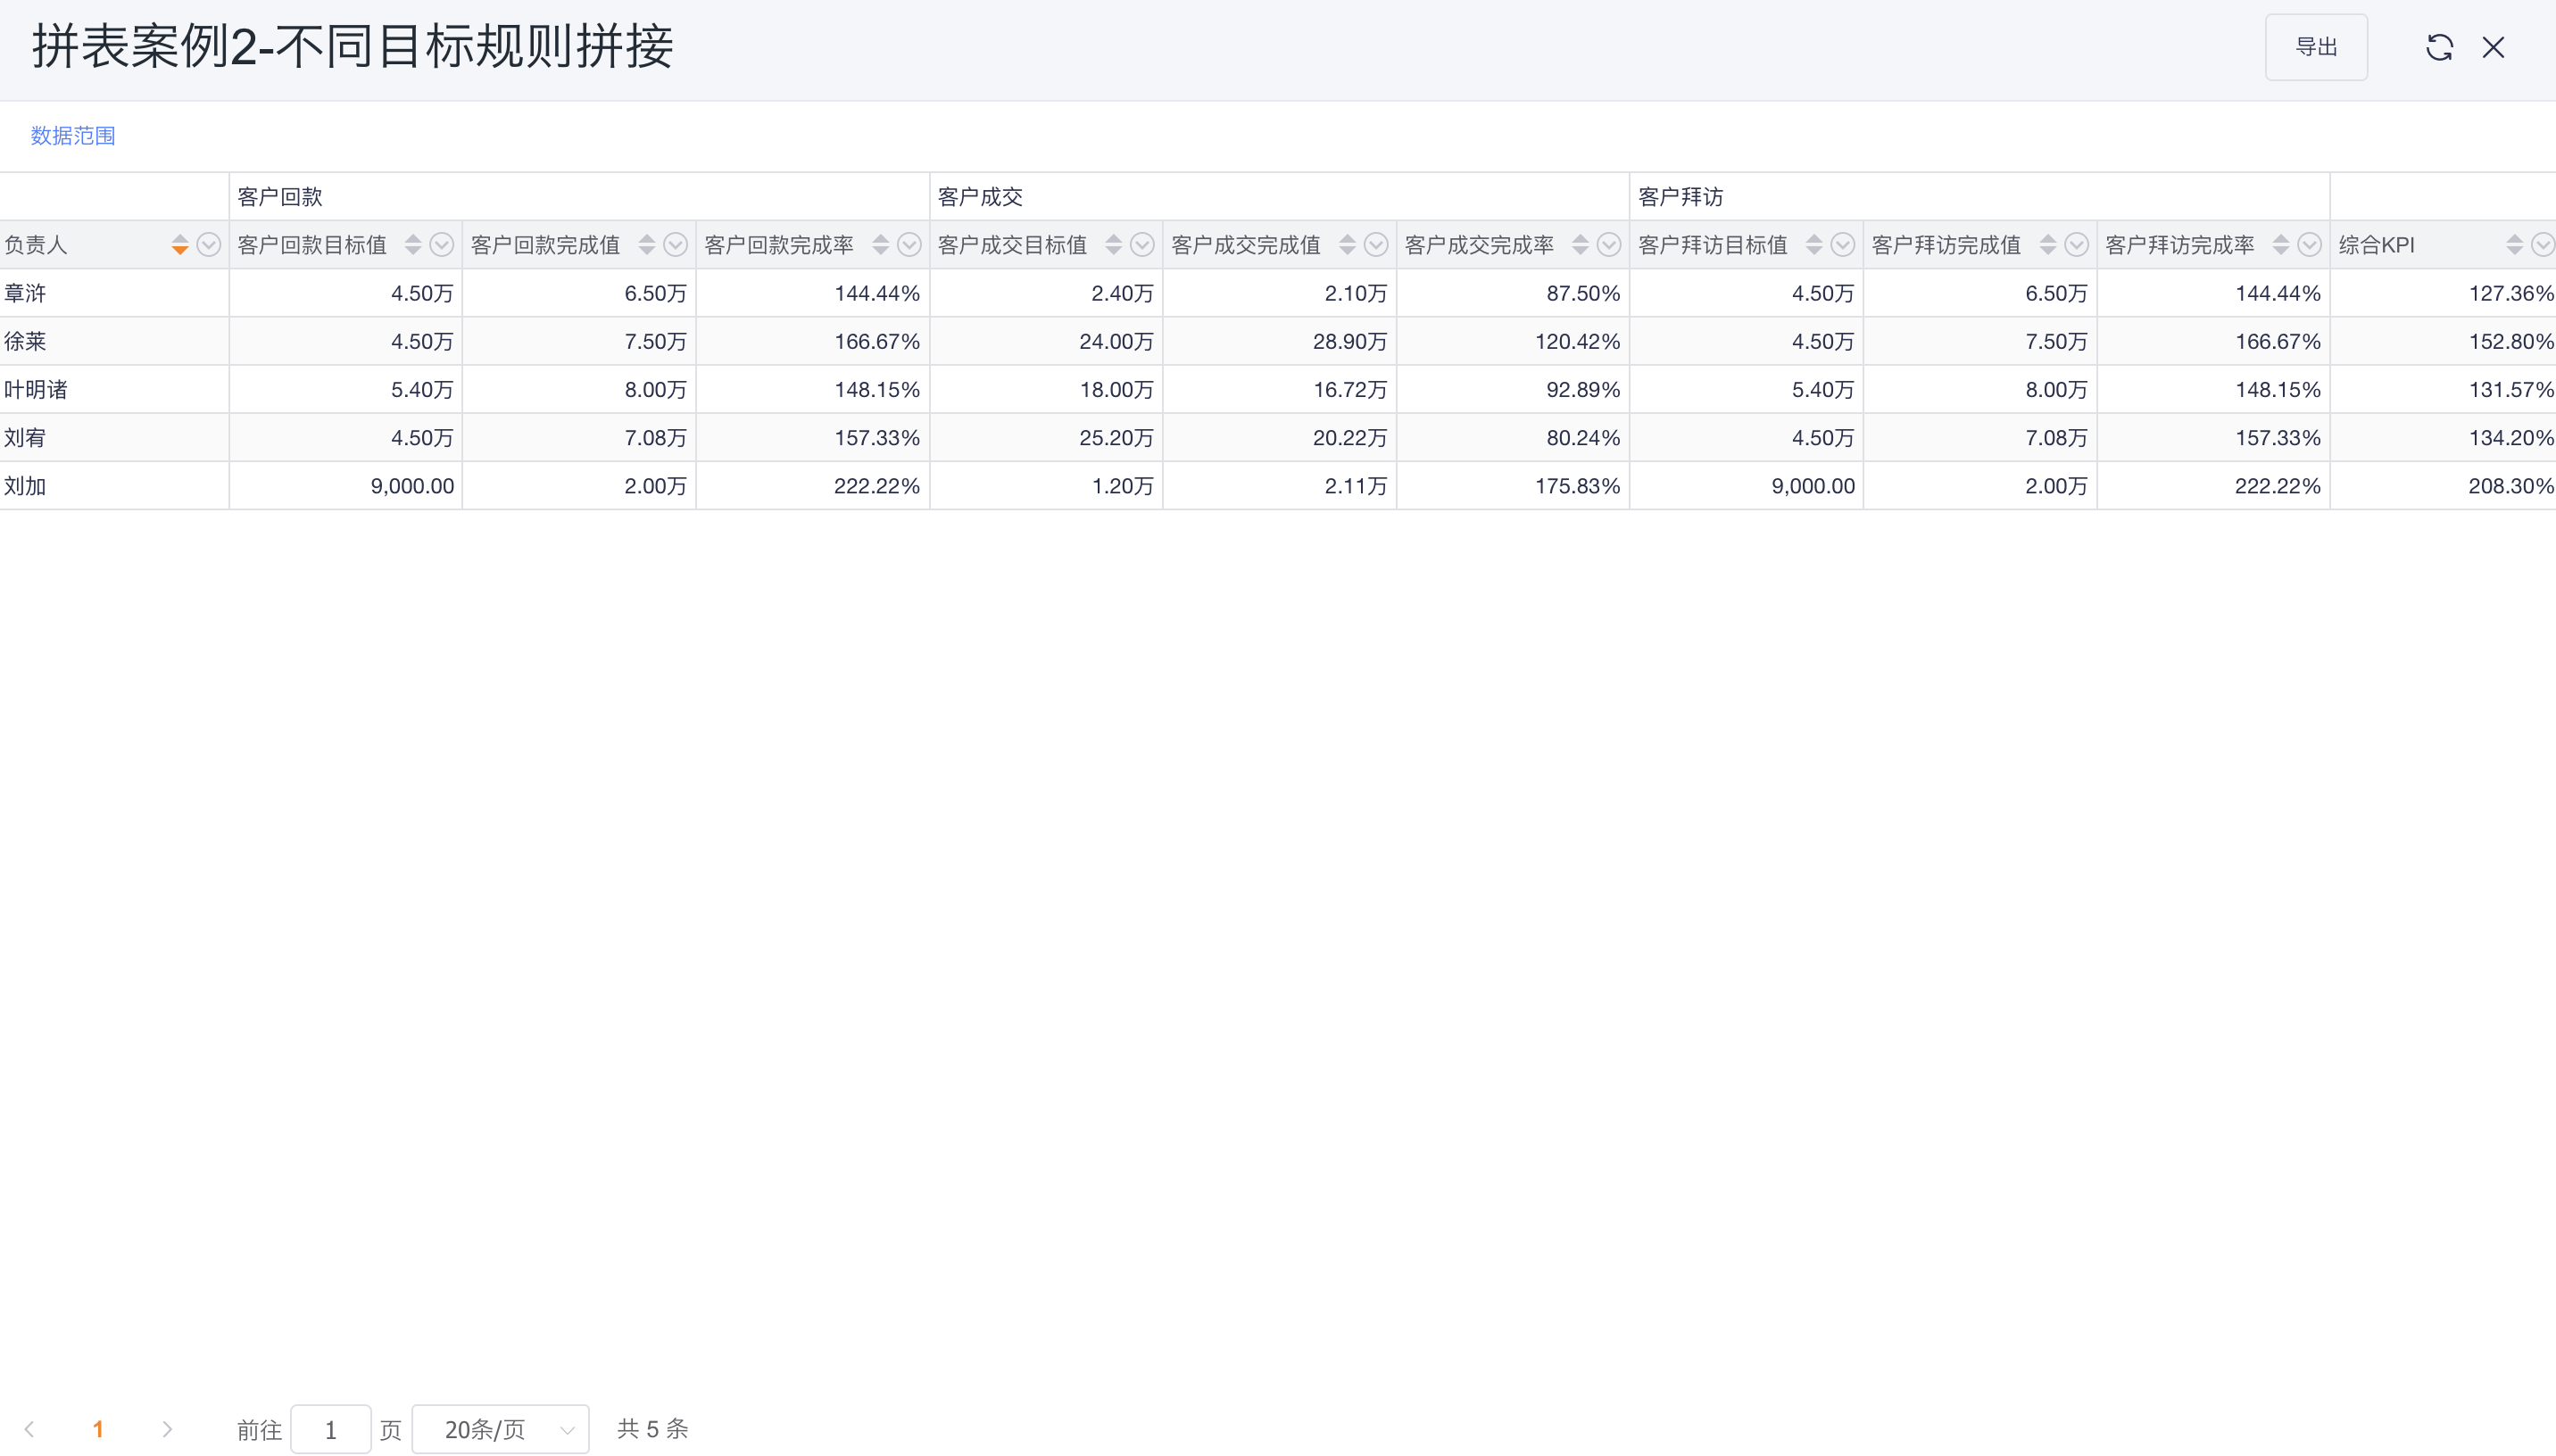Sort by 客户成交完成值 column
2556x1456 pixels.
[1348, 244]
